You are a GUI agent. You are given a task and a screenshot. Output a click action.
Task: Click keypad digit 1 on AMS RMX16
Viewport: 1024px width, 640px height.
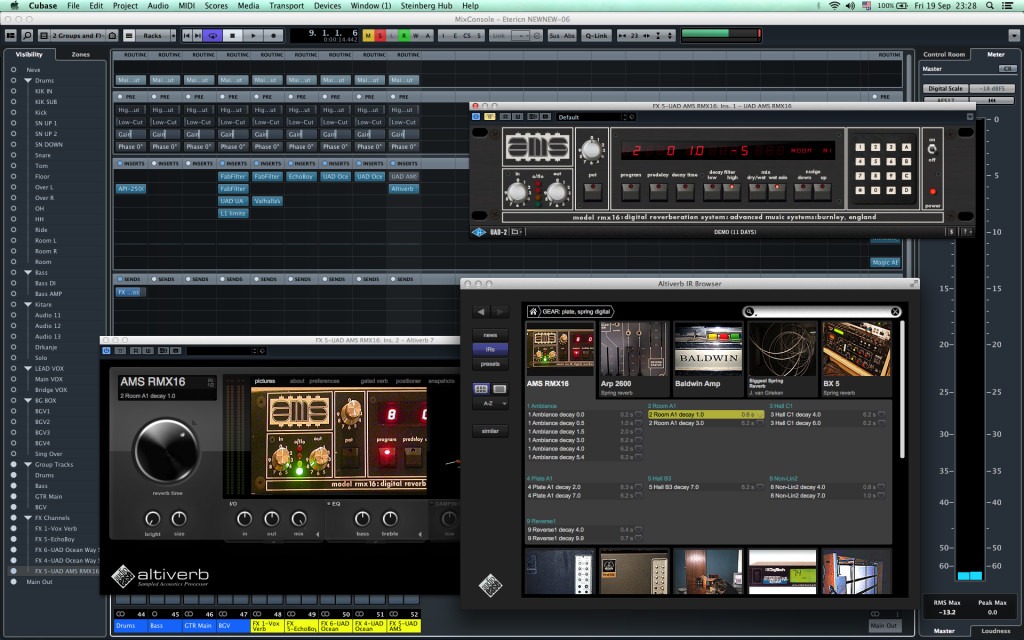(x=861, y=147)
